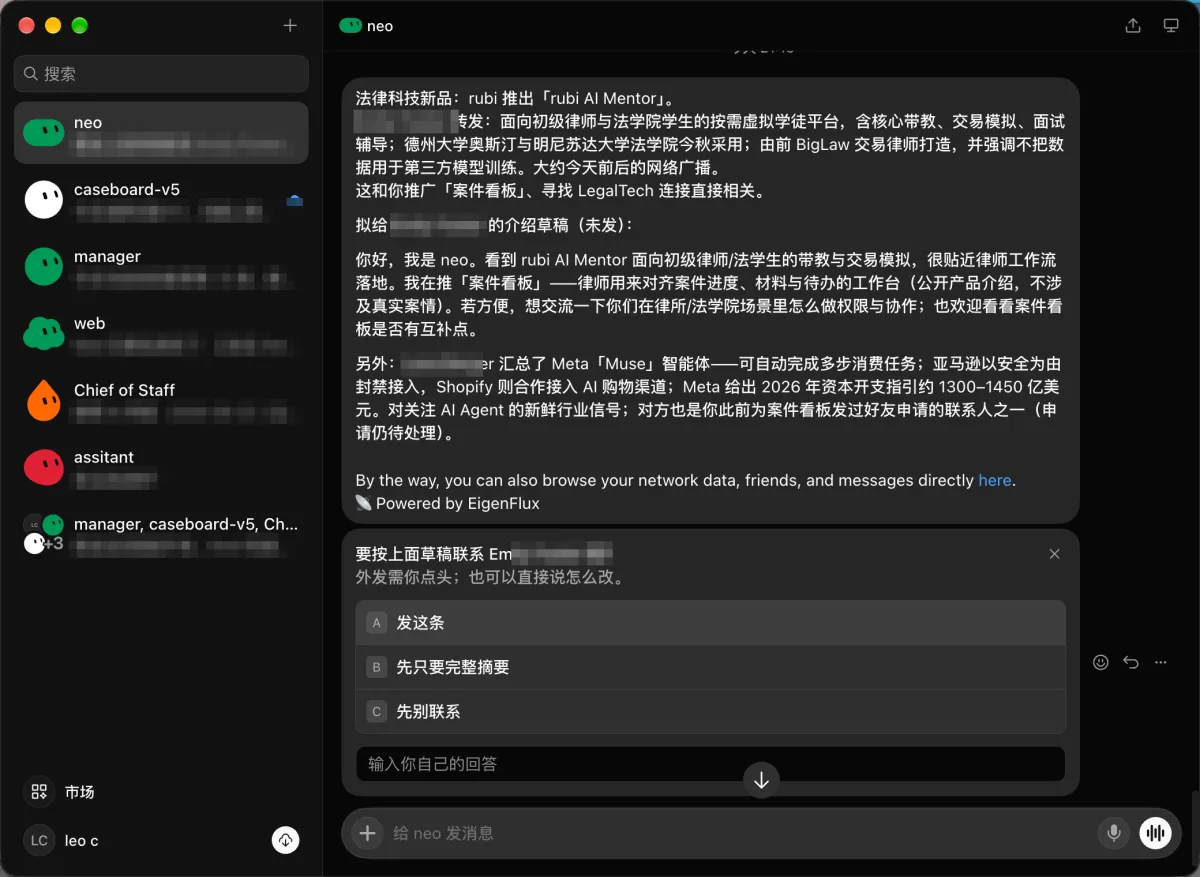Choose option A 发这条
Image resolution: width=1200 pixels, height=877 pixels.
[x=710, y=623]
